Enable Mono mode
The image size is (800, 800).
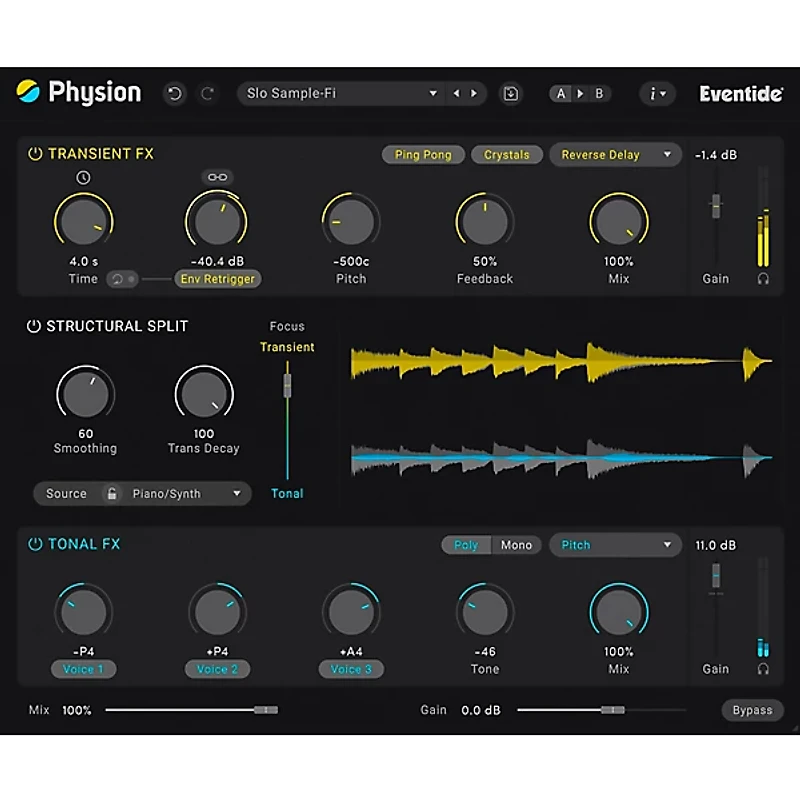pyautogui.click(x=516, y=545)
